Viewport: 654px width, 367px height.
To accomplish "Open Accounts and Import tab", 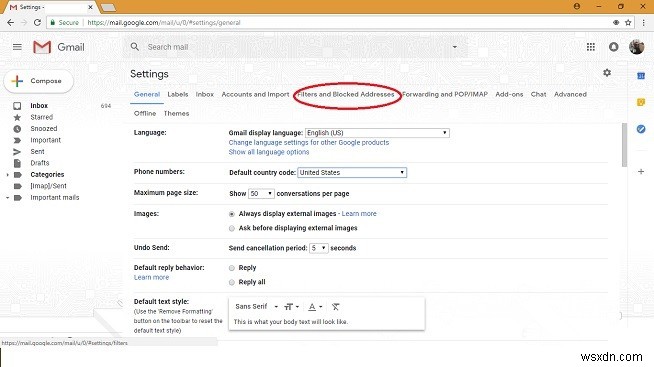I will pos(255,94).
